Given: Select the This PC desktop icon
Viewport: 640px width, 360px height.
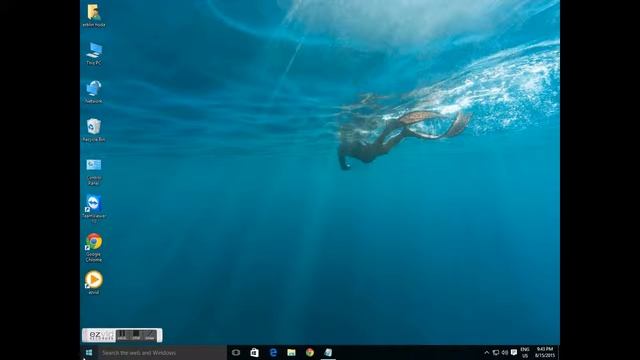Looking at the screenshot, I should [94, 53].
